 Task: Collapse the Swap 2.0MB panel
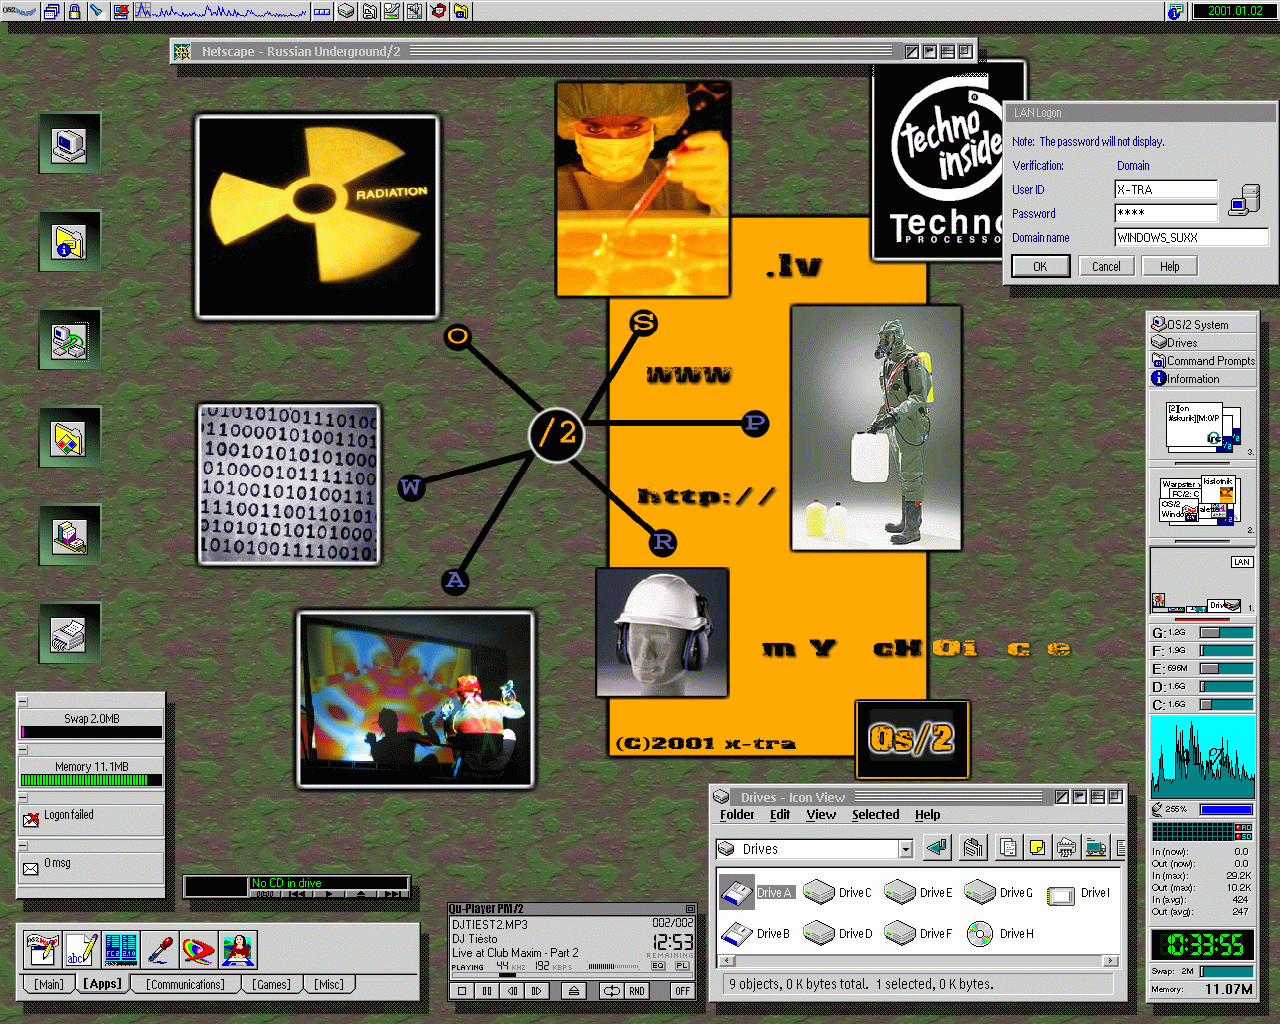23,701
